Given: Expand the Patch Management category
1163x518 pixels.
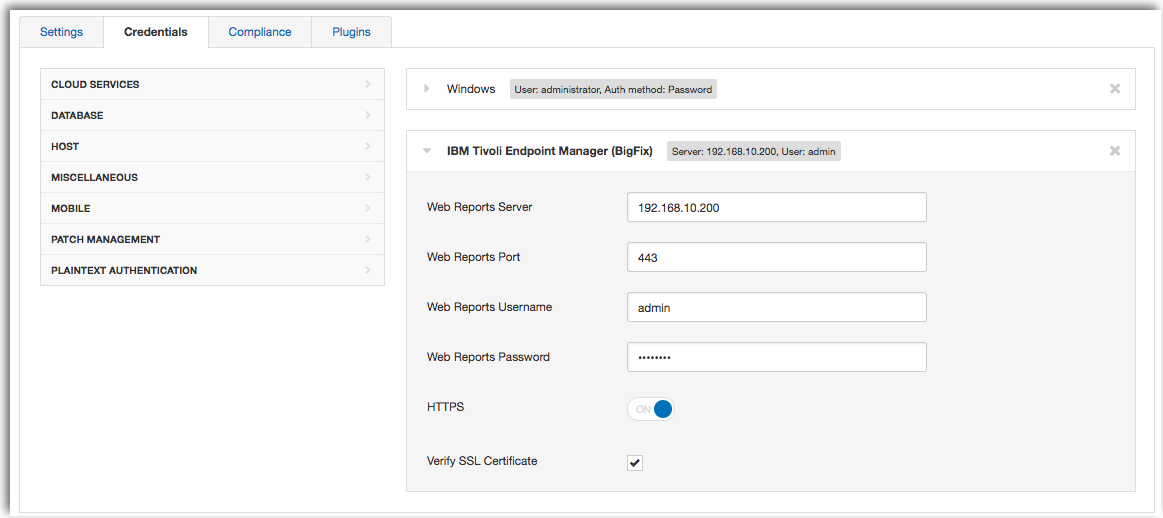Looking at the screenshot, I should (212, 240).
